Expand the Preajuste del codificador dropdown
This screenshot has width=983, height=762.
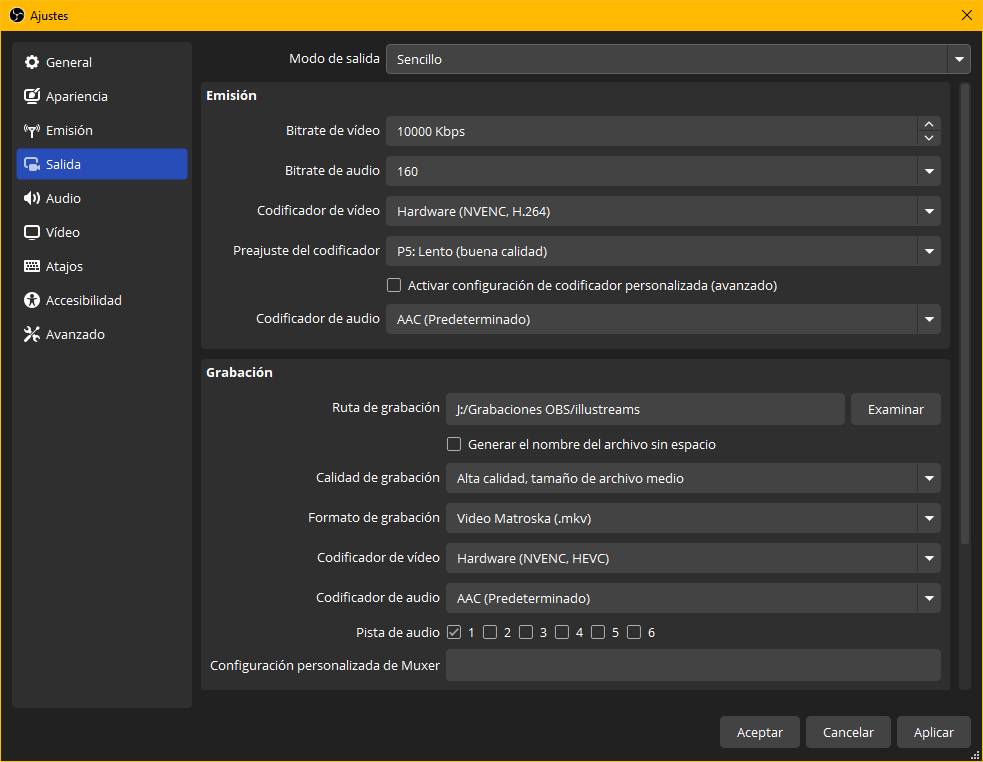663,251
